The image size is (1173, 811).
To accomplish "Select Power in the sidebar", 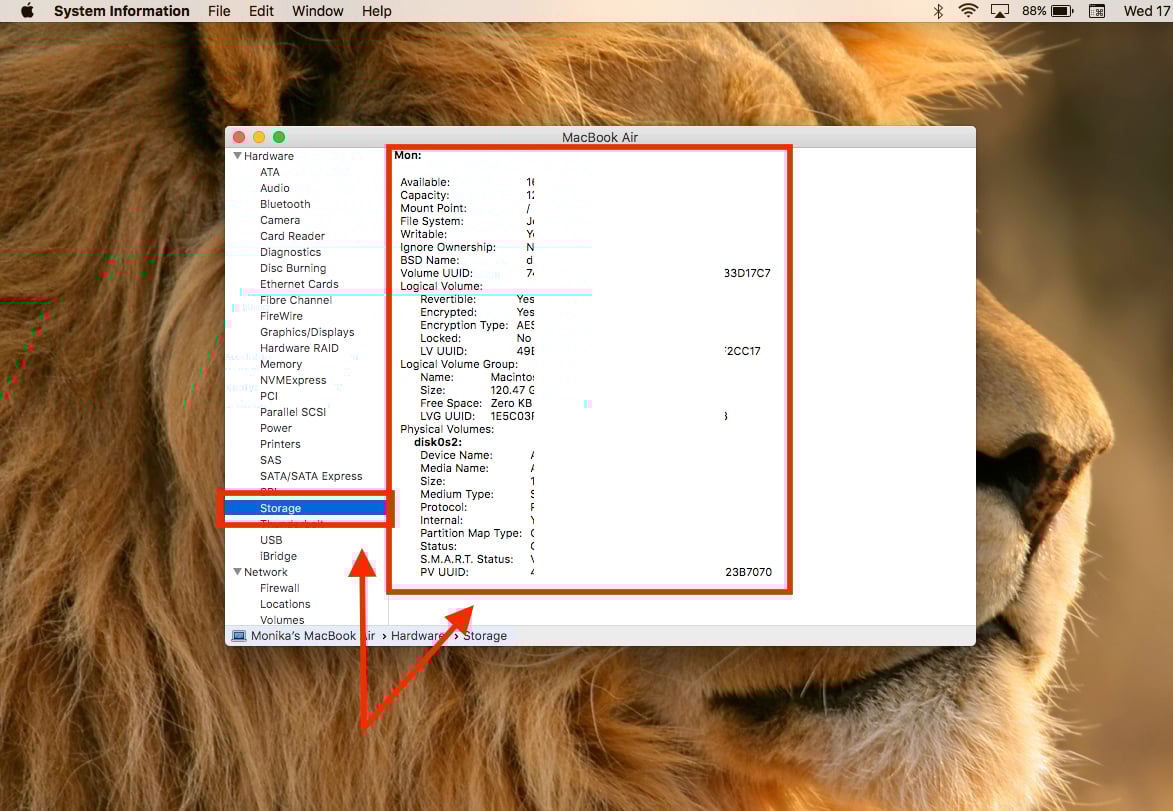I will pos(276,428).
